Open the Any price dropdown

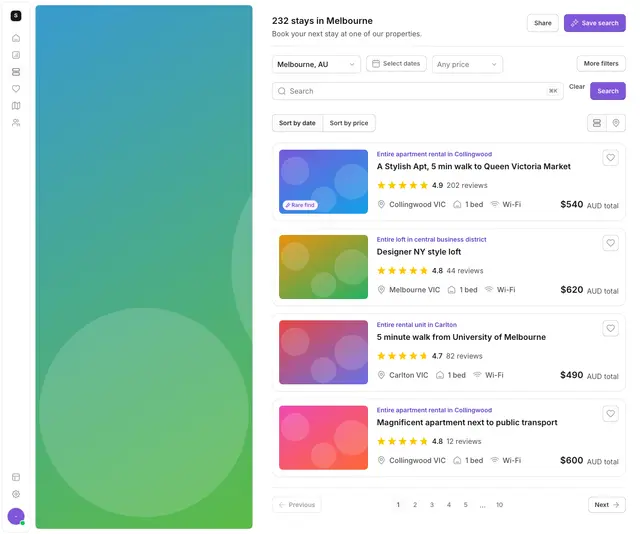[x=467, y=65]
